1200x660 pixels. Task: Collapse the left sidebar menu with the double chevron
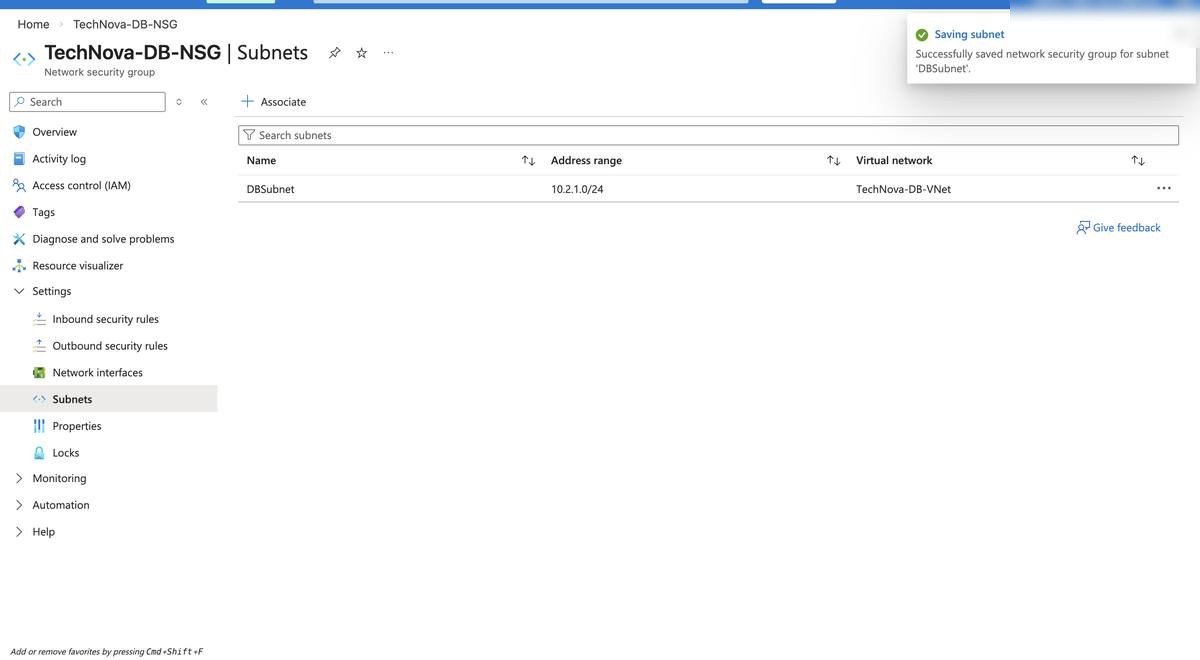point(204,102)
